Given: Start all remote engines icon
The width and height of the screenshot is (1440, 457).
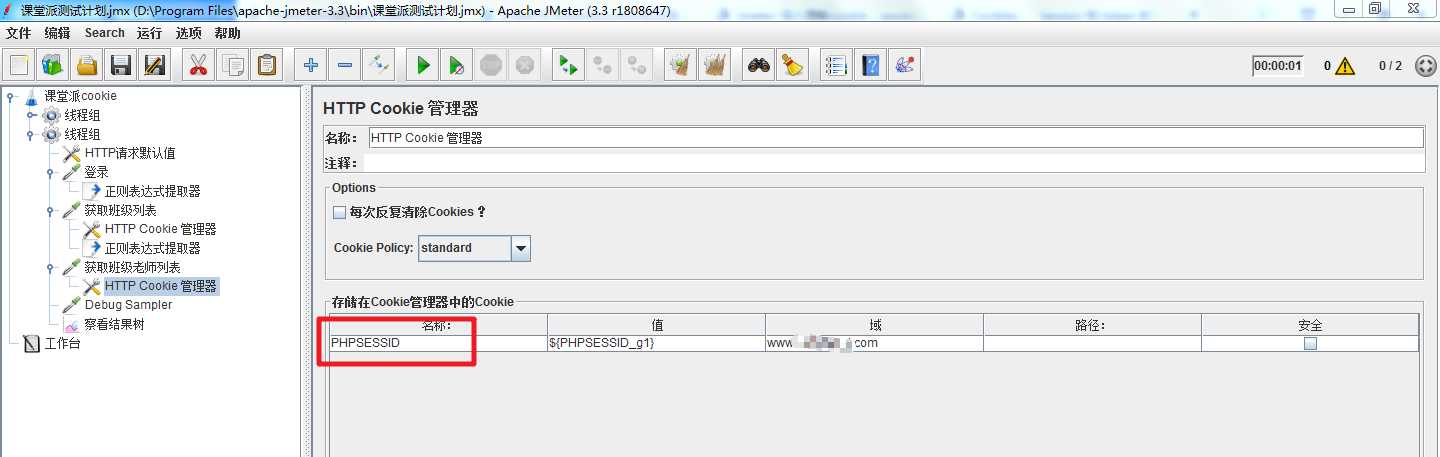Looking at the screenshot, I should point(568,65).
